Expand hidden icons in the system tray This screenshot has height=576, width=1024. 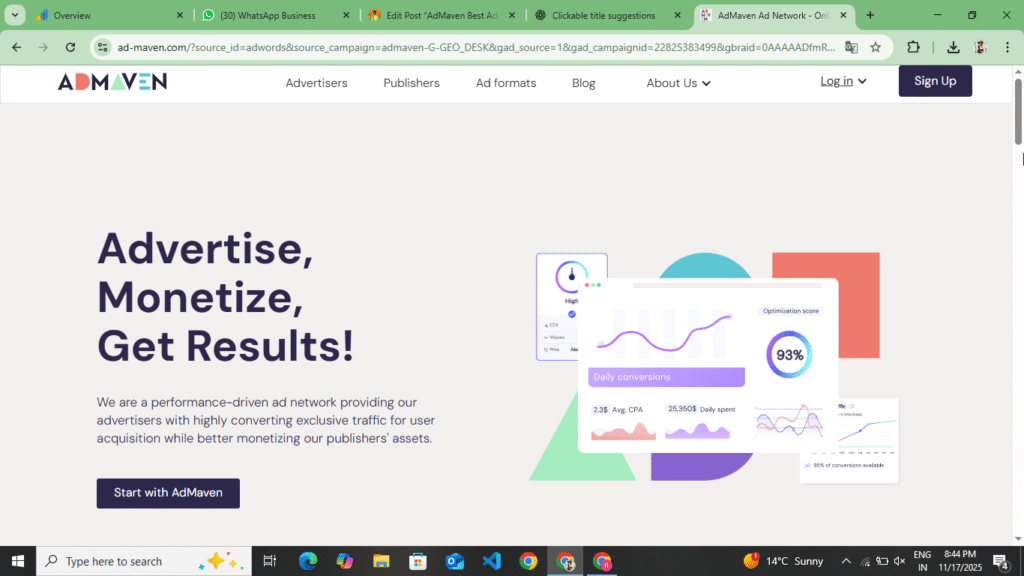click(846, 561)
